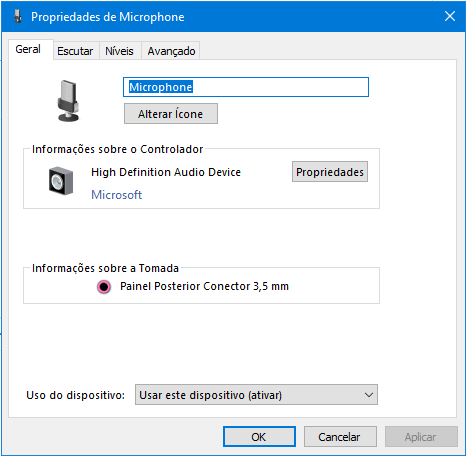Image resolution: width=467 pixels, height=456 pixels.
Task: Expand the Uso do dispositivo dropdown
Action: coord(256,395)
